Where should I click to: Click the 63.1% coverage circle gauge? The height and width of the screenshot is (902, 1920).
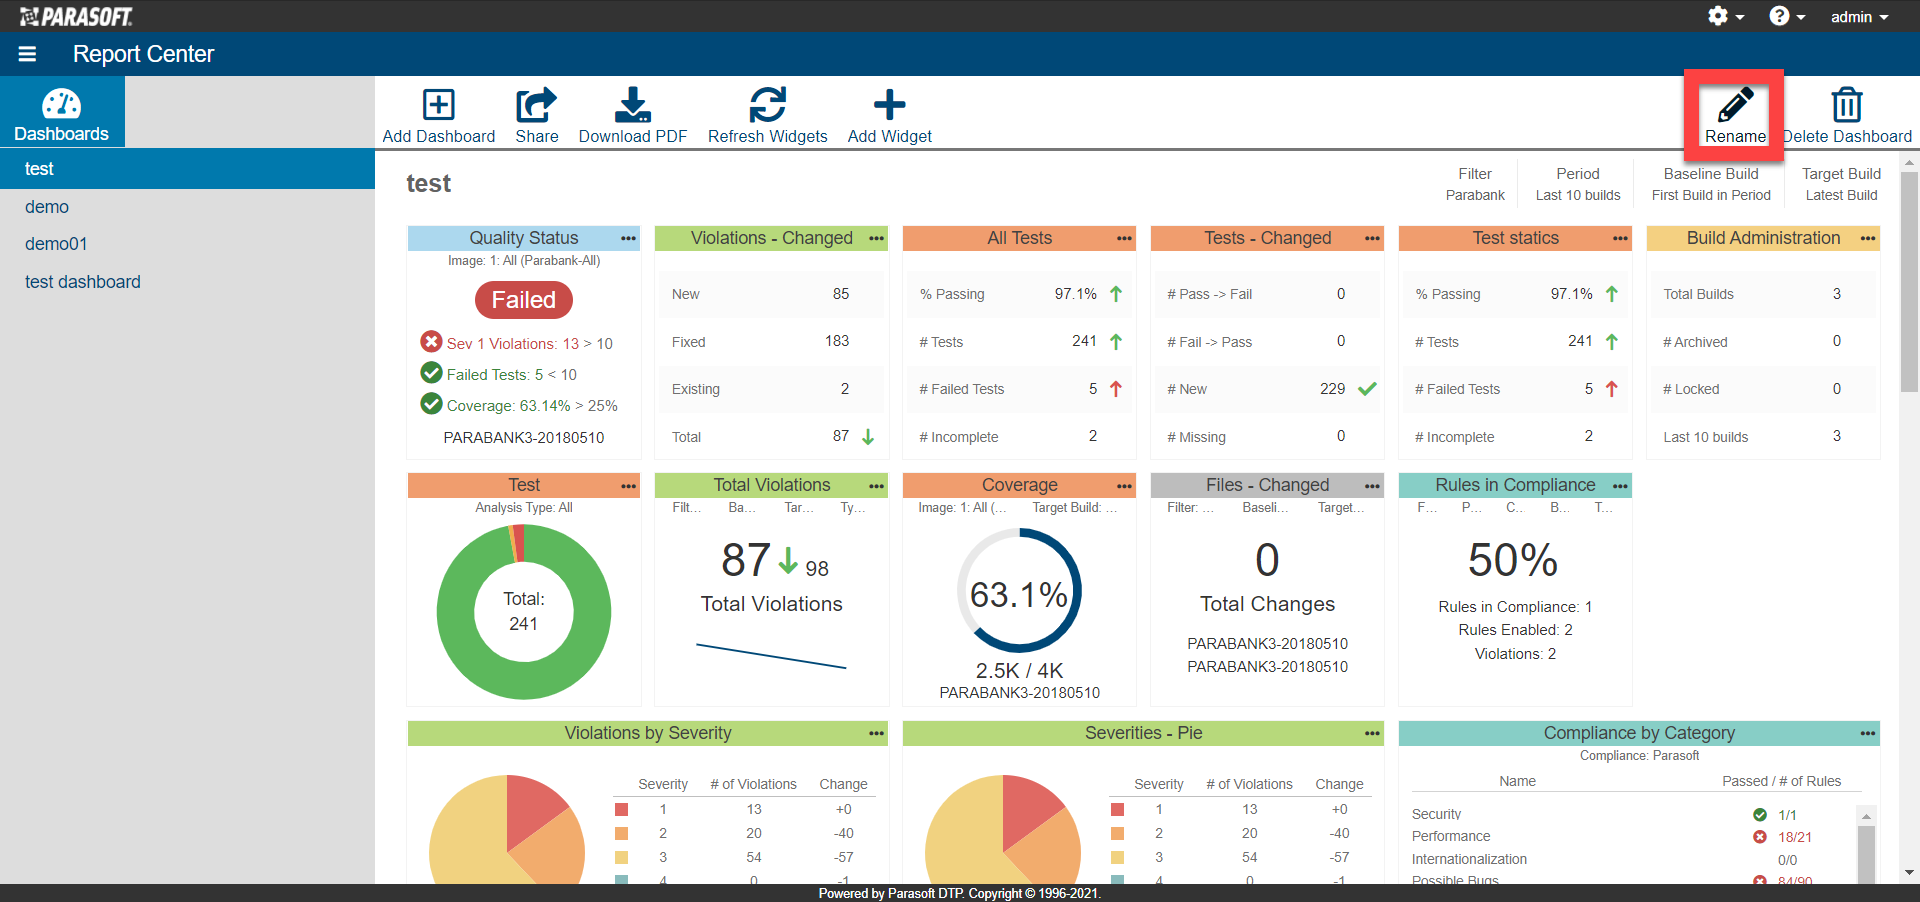(x=1019, y=591)
